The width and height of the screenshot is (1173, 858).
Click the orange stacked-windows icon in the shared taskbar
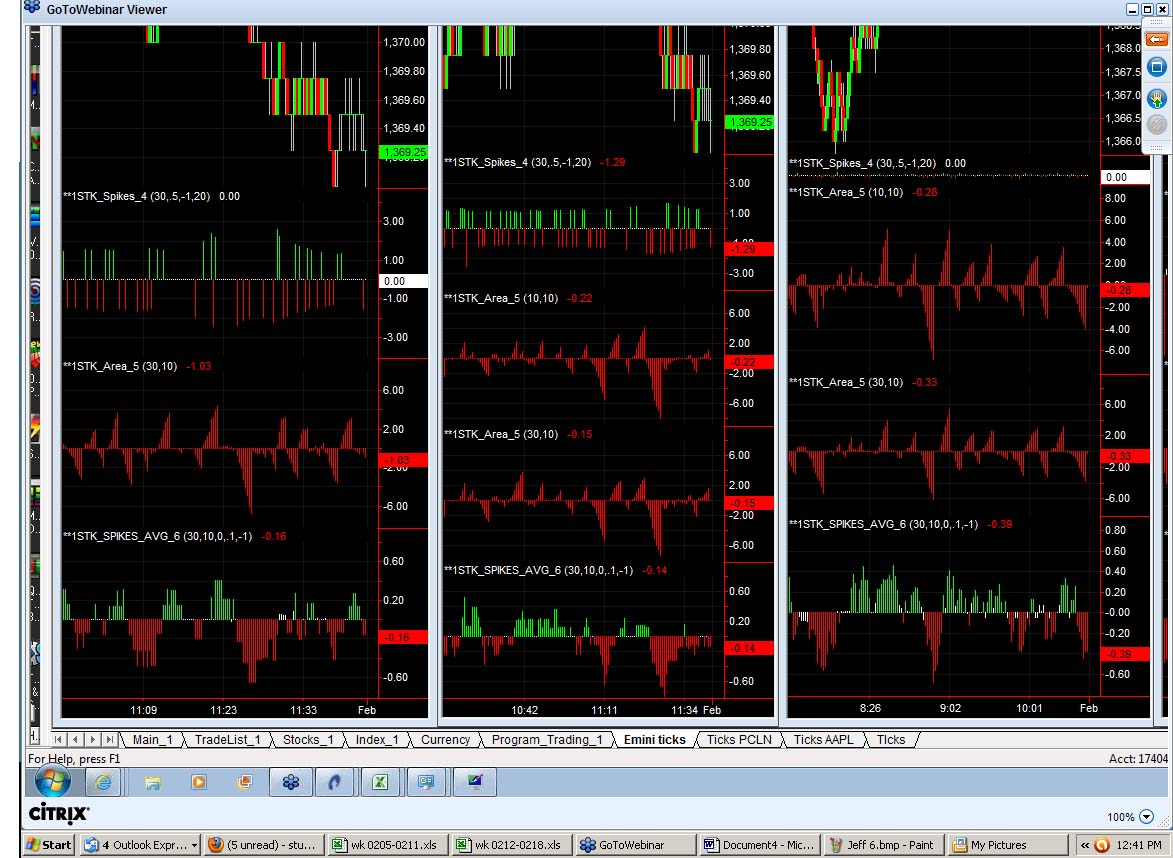pos(245,782)
